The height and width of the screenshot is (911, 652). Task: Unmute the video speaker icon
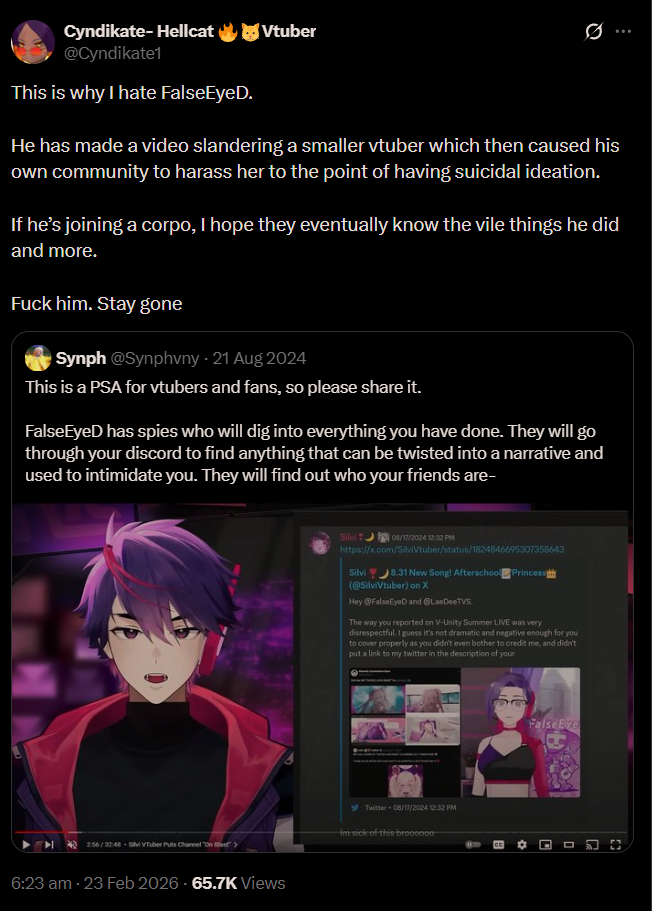[72, 844]
